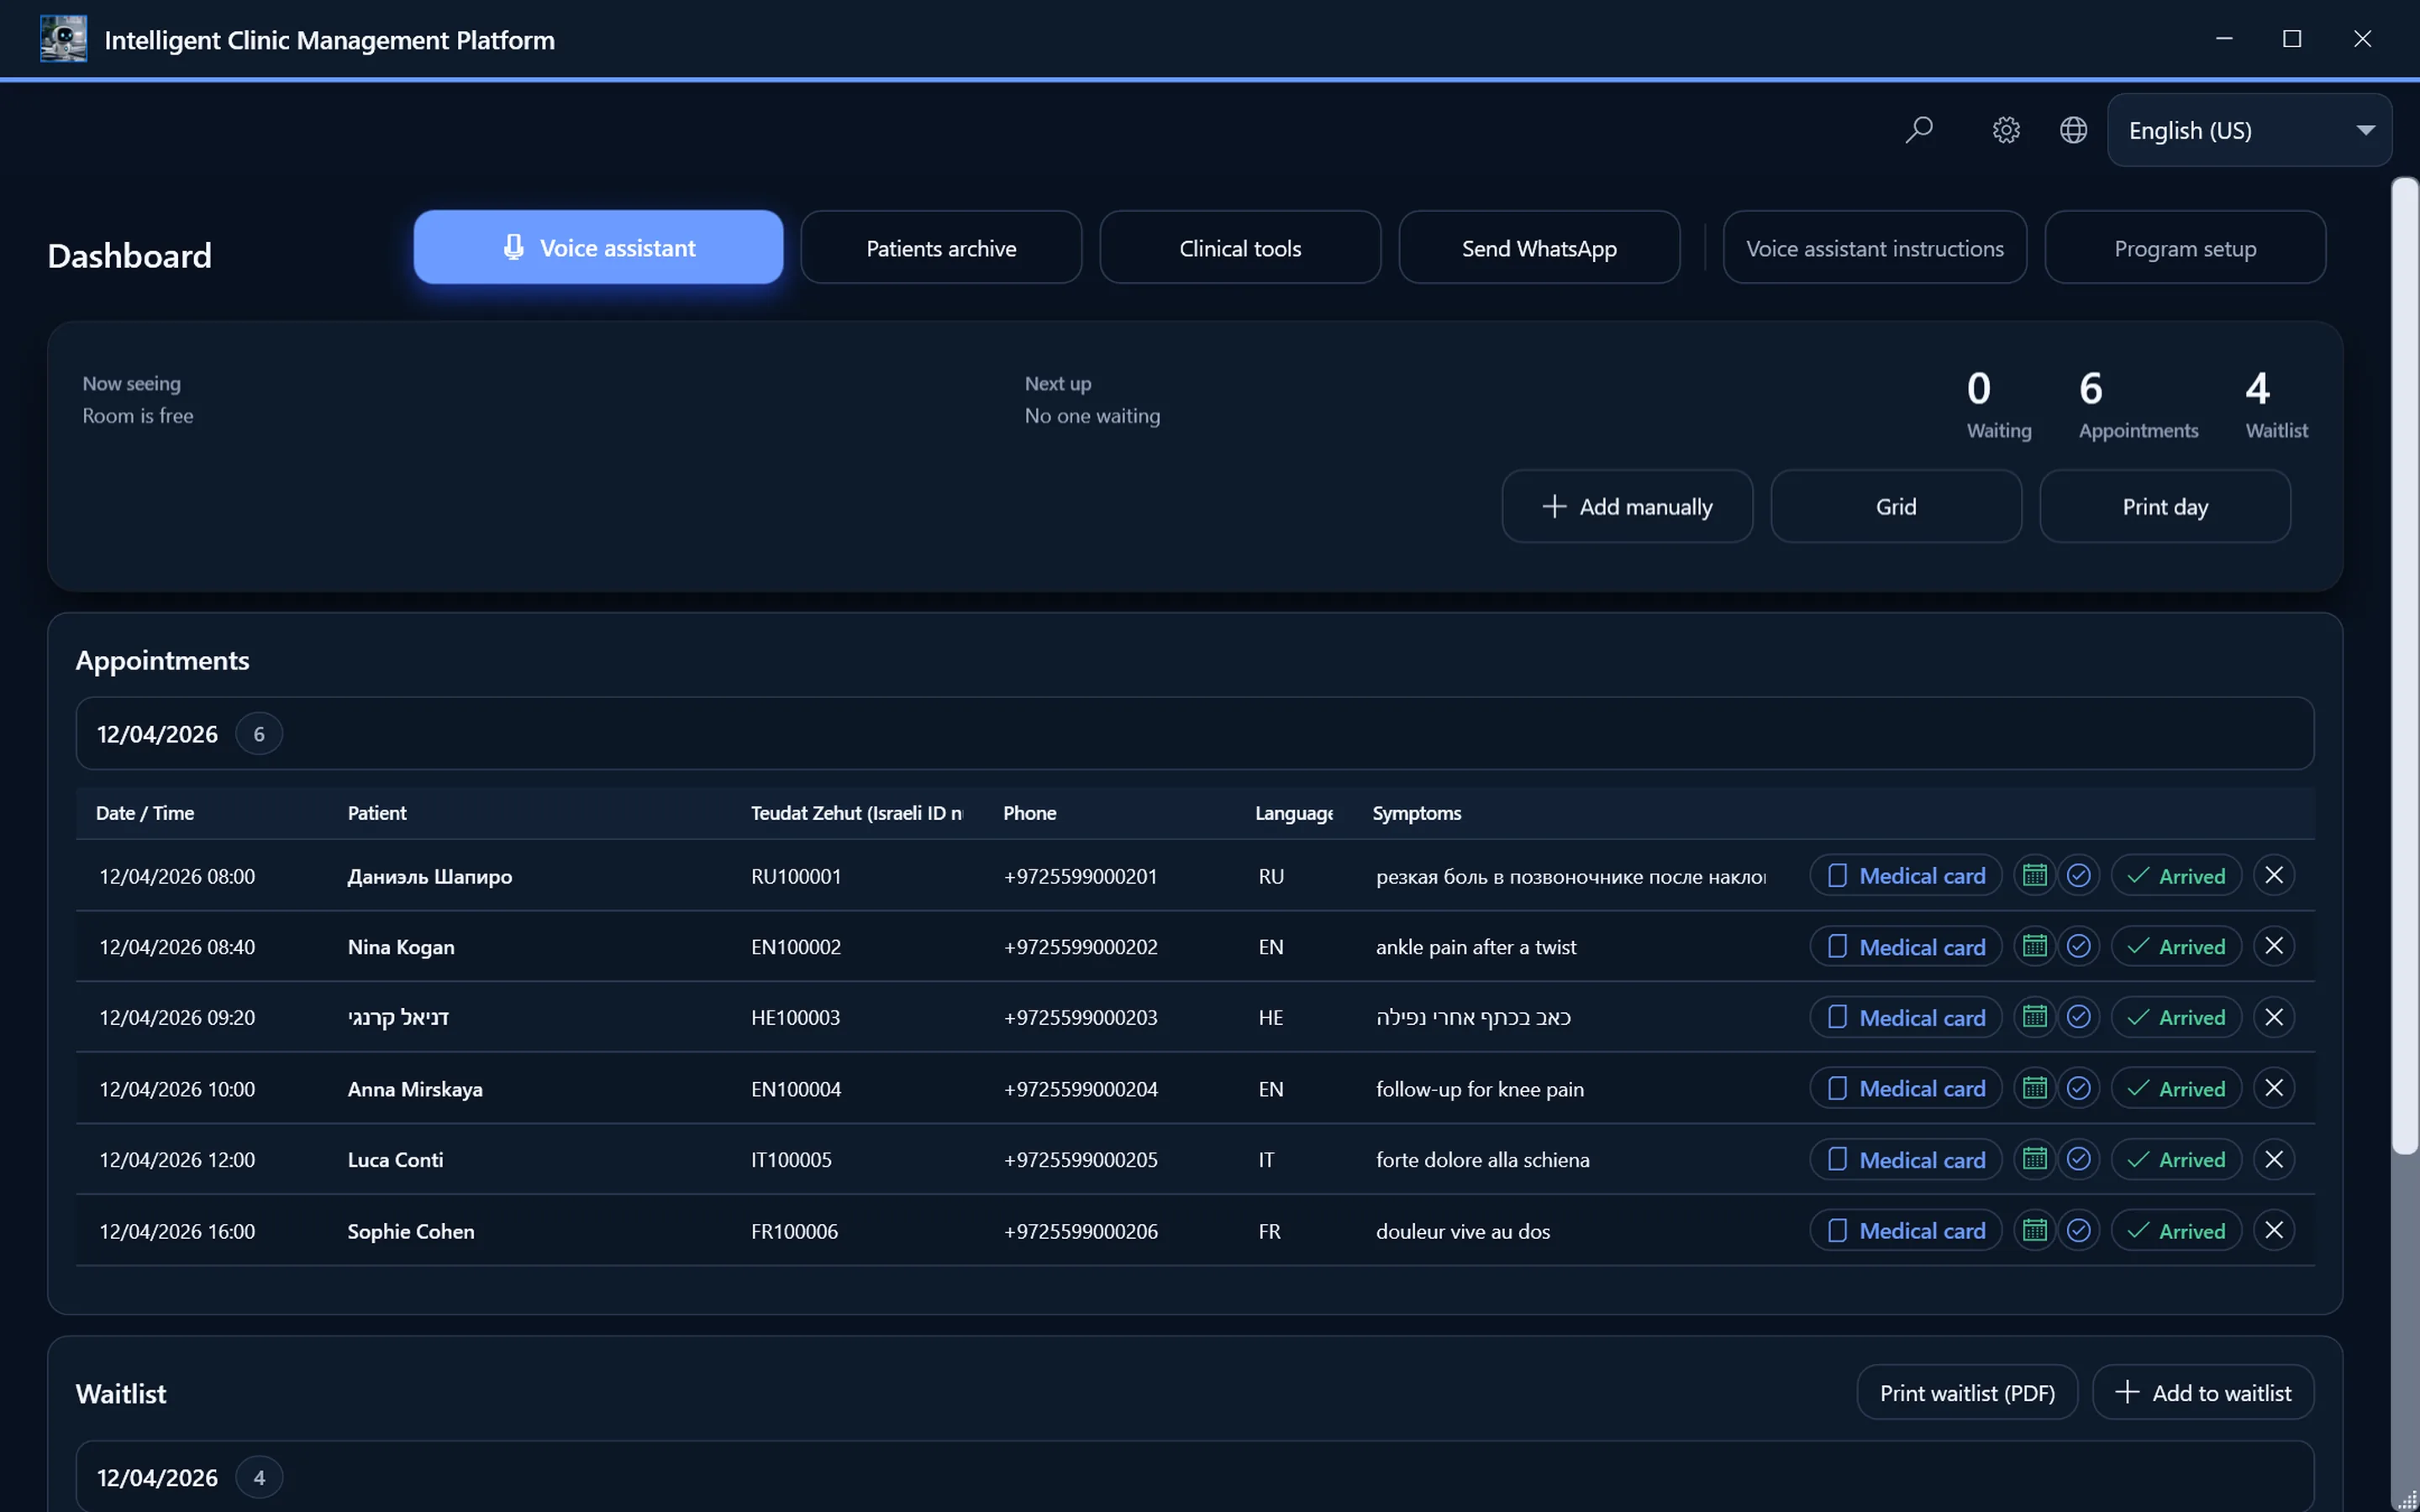The width and height of the screenshot is (2420, 1512).
Task: Click Print day button
Action: pyautogui.click(x=2165, y=506)
